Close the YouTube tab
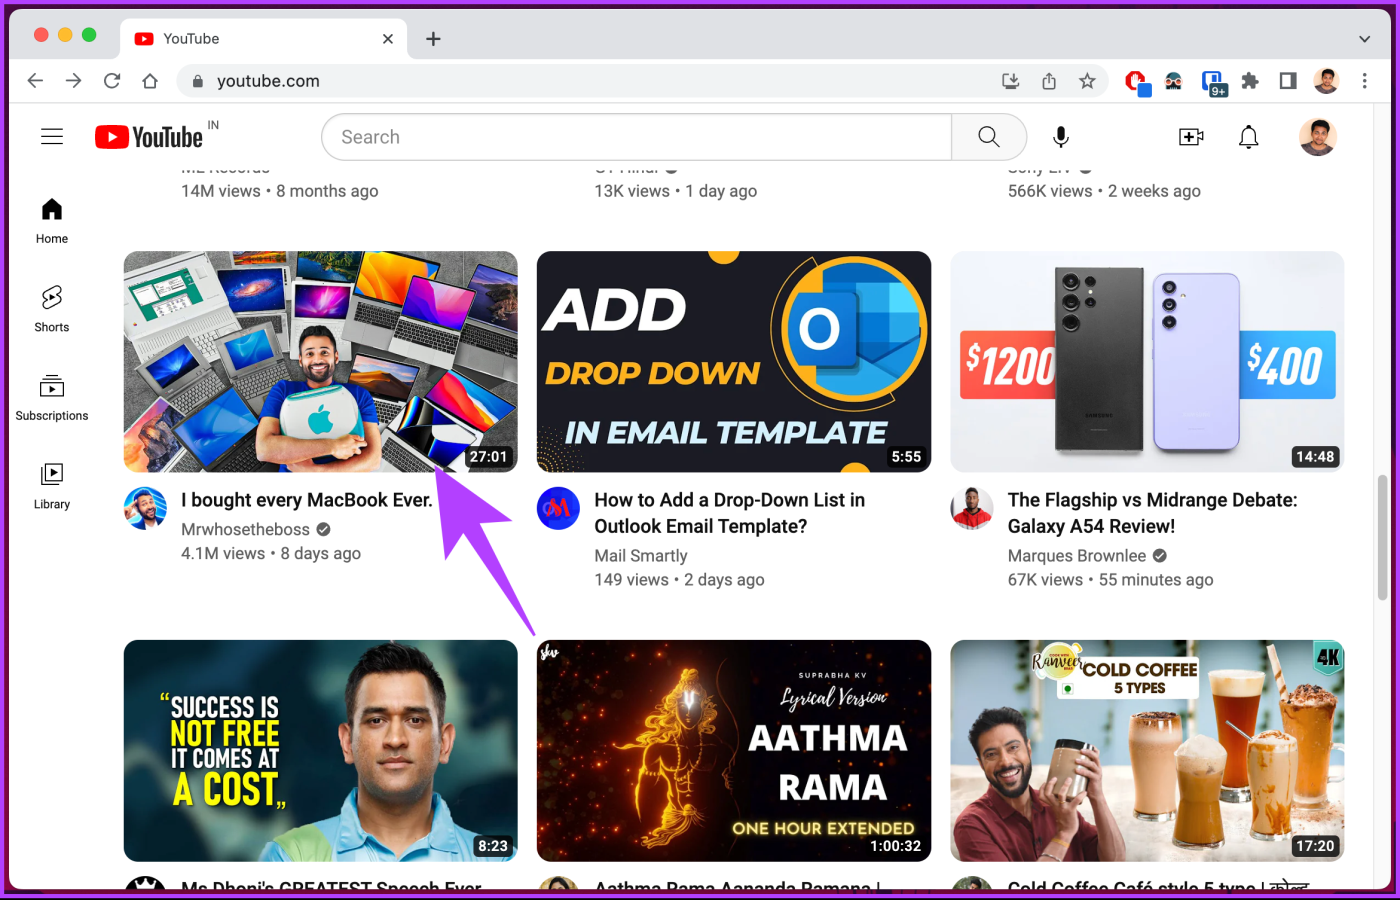 [388, 39]
